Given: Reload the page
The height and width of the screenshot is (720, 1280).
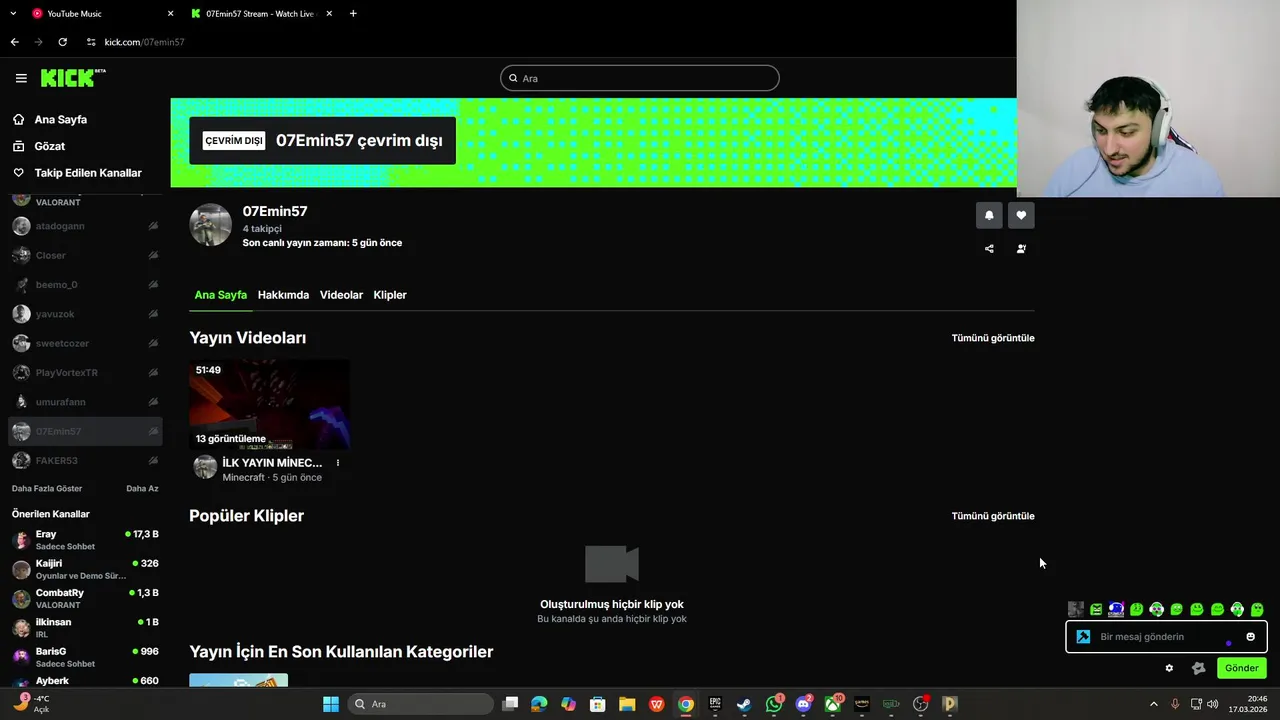Looking at the screenshot, I should point(62,42).
